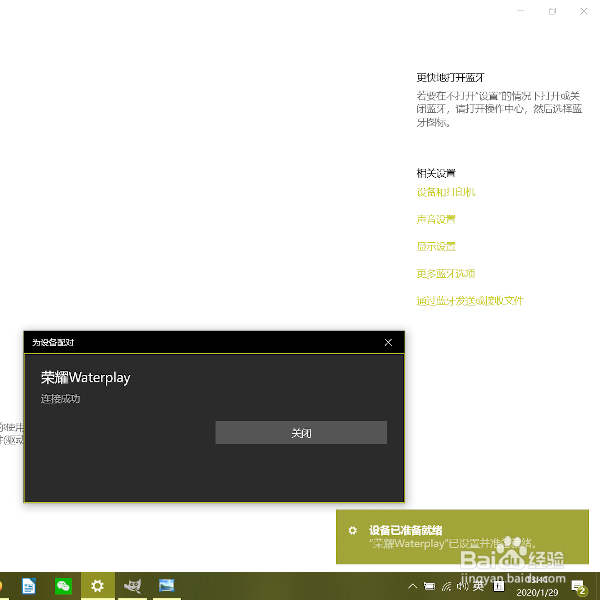Open 通过蓝牙发送或接收文件 link
Viewport: 600px width, 600px height.
coord(470,301)
